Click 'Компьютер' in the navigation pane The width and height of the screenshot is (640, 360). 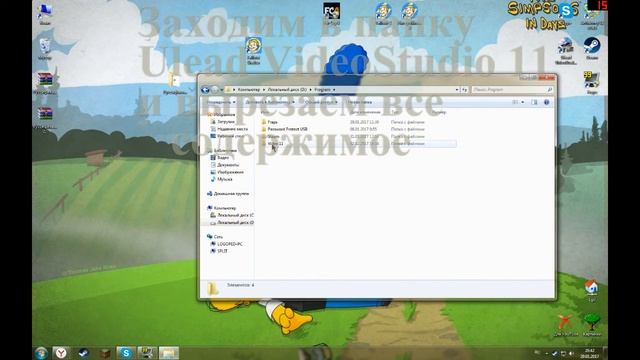224,208
